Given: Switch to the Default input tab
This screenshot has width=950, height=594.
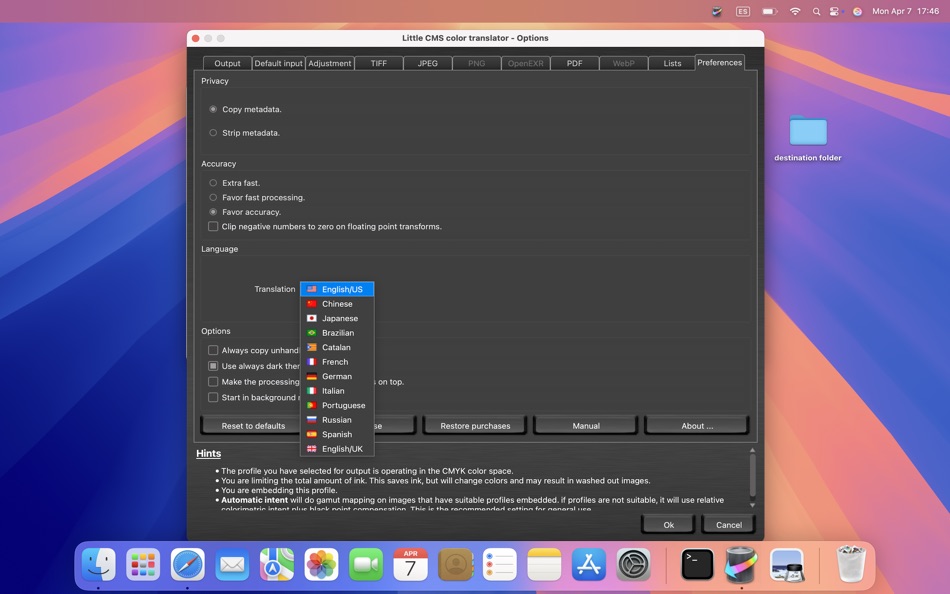Looking at the screenshot, I should (278, 63).
